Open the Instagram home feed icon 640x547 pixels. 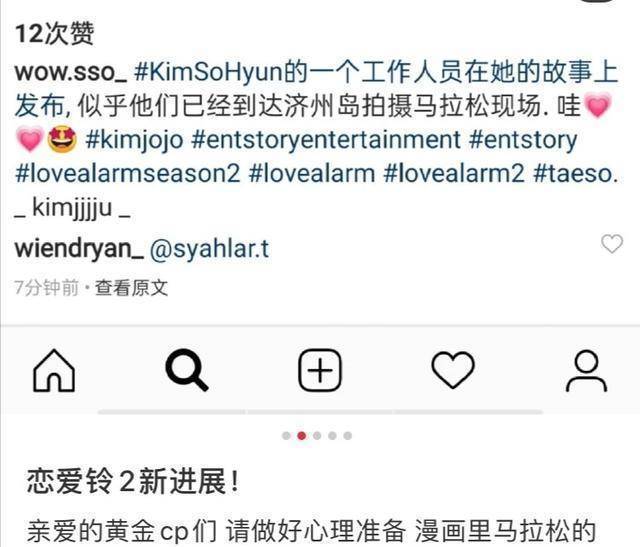tap(54, 371)
